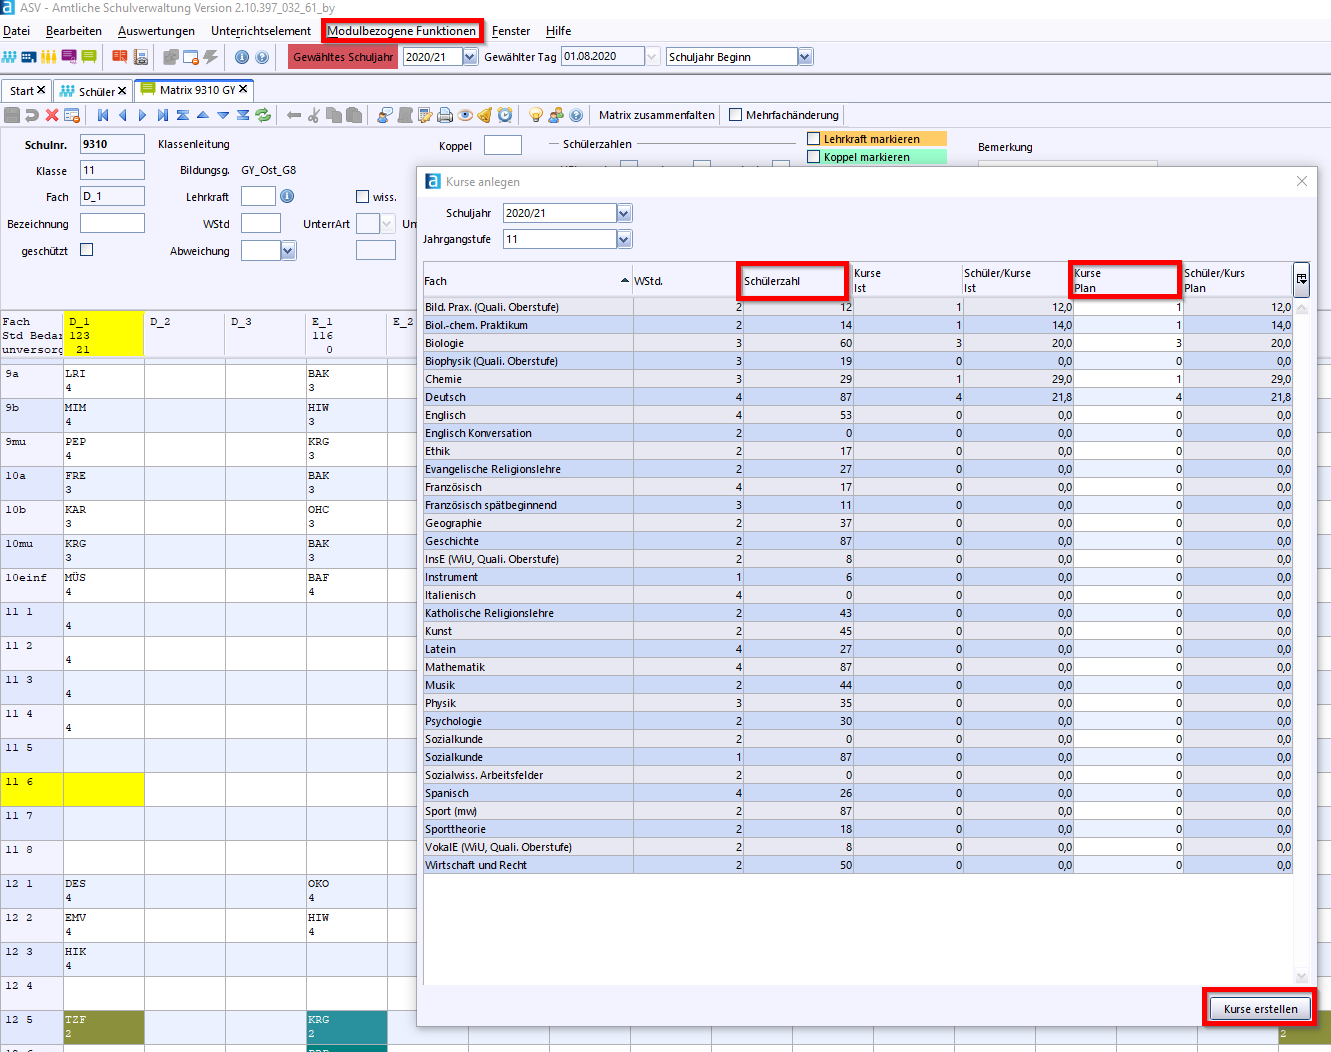Image resolution: width=1331 pixels, height=1052 pixels.
Task: Click Matrix zusammenfalten button
Action: 657,115
